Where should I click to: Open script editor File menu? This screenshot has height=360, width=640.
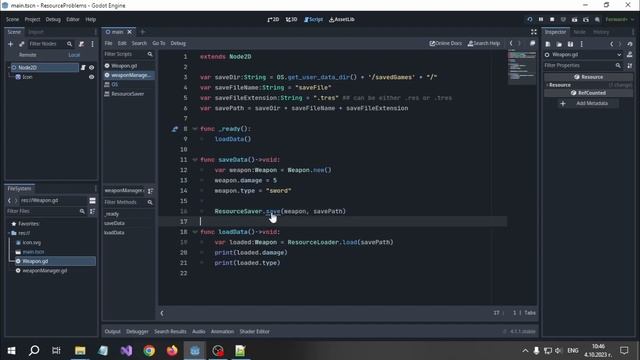click(108, 43)
